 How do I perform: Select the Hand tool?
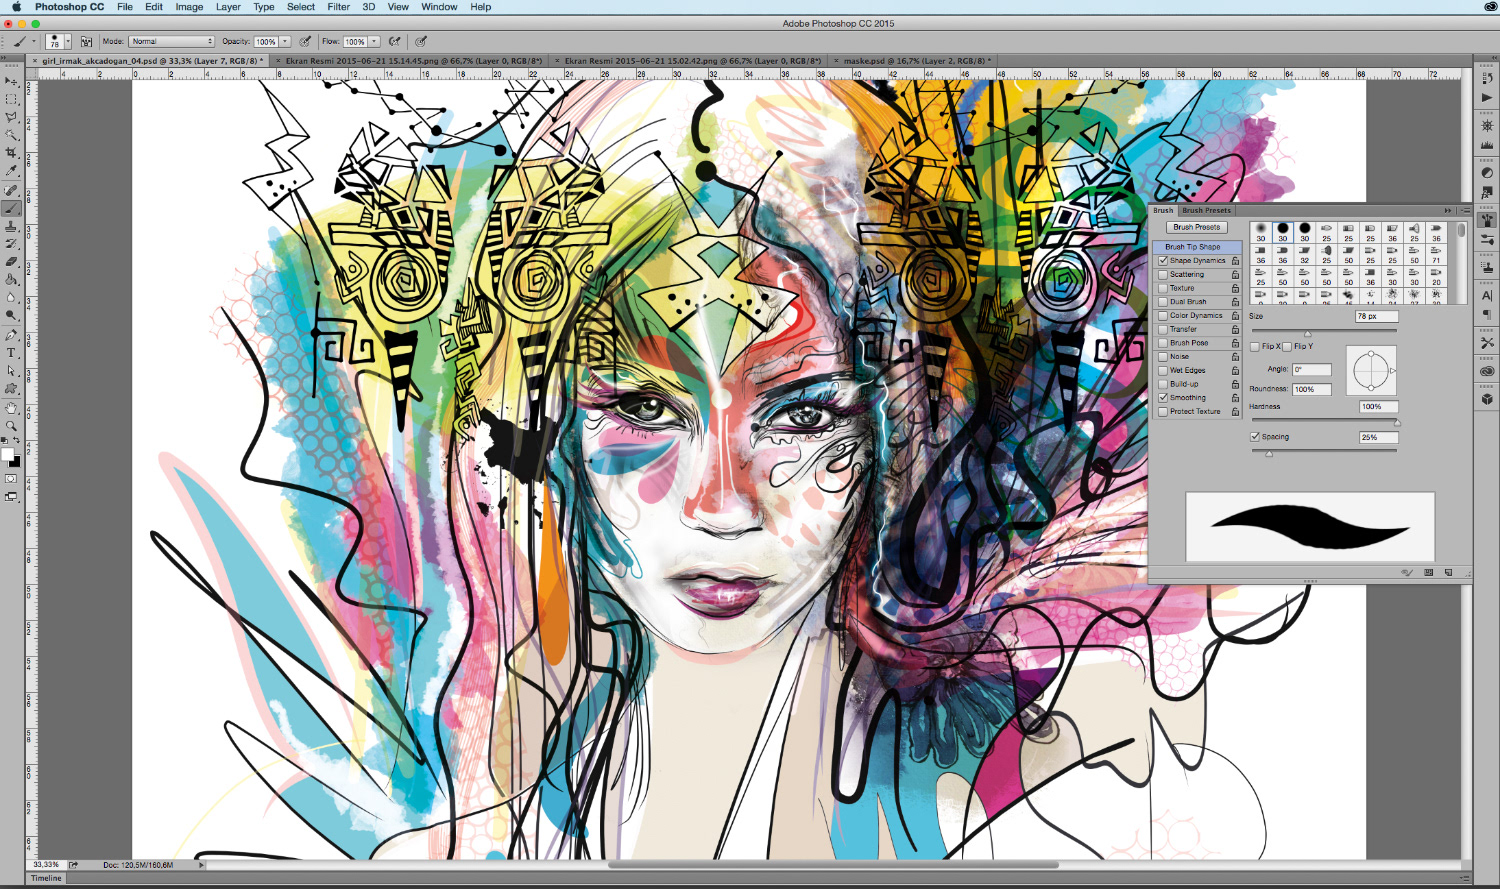click(12, 409)
